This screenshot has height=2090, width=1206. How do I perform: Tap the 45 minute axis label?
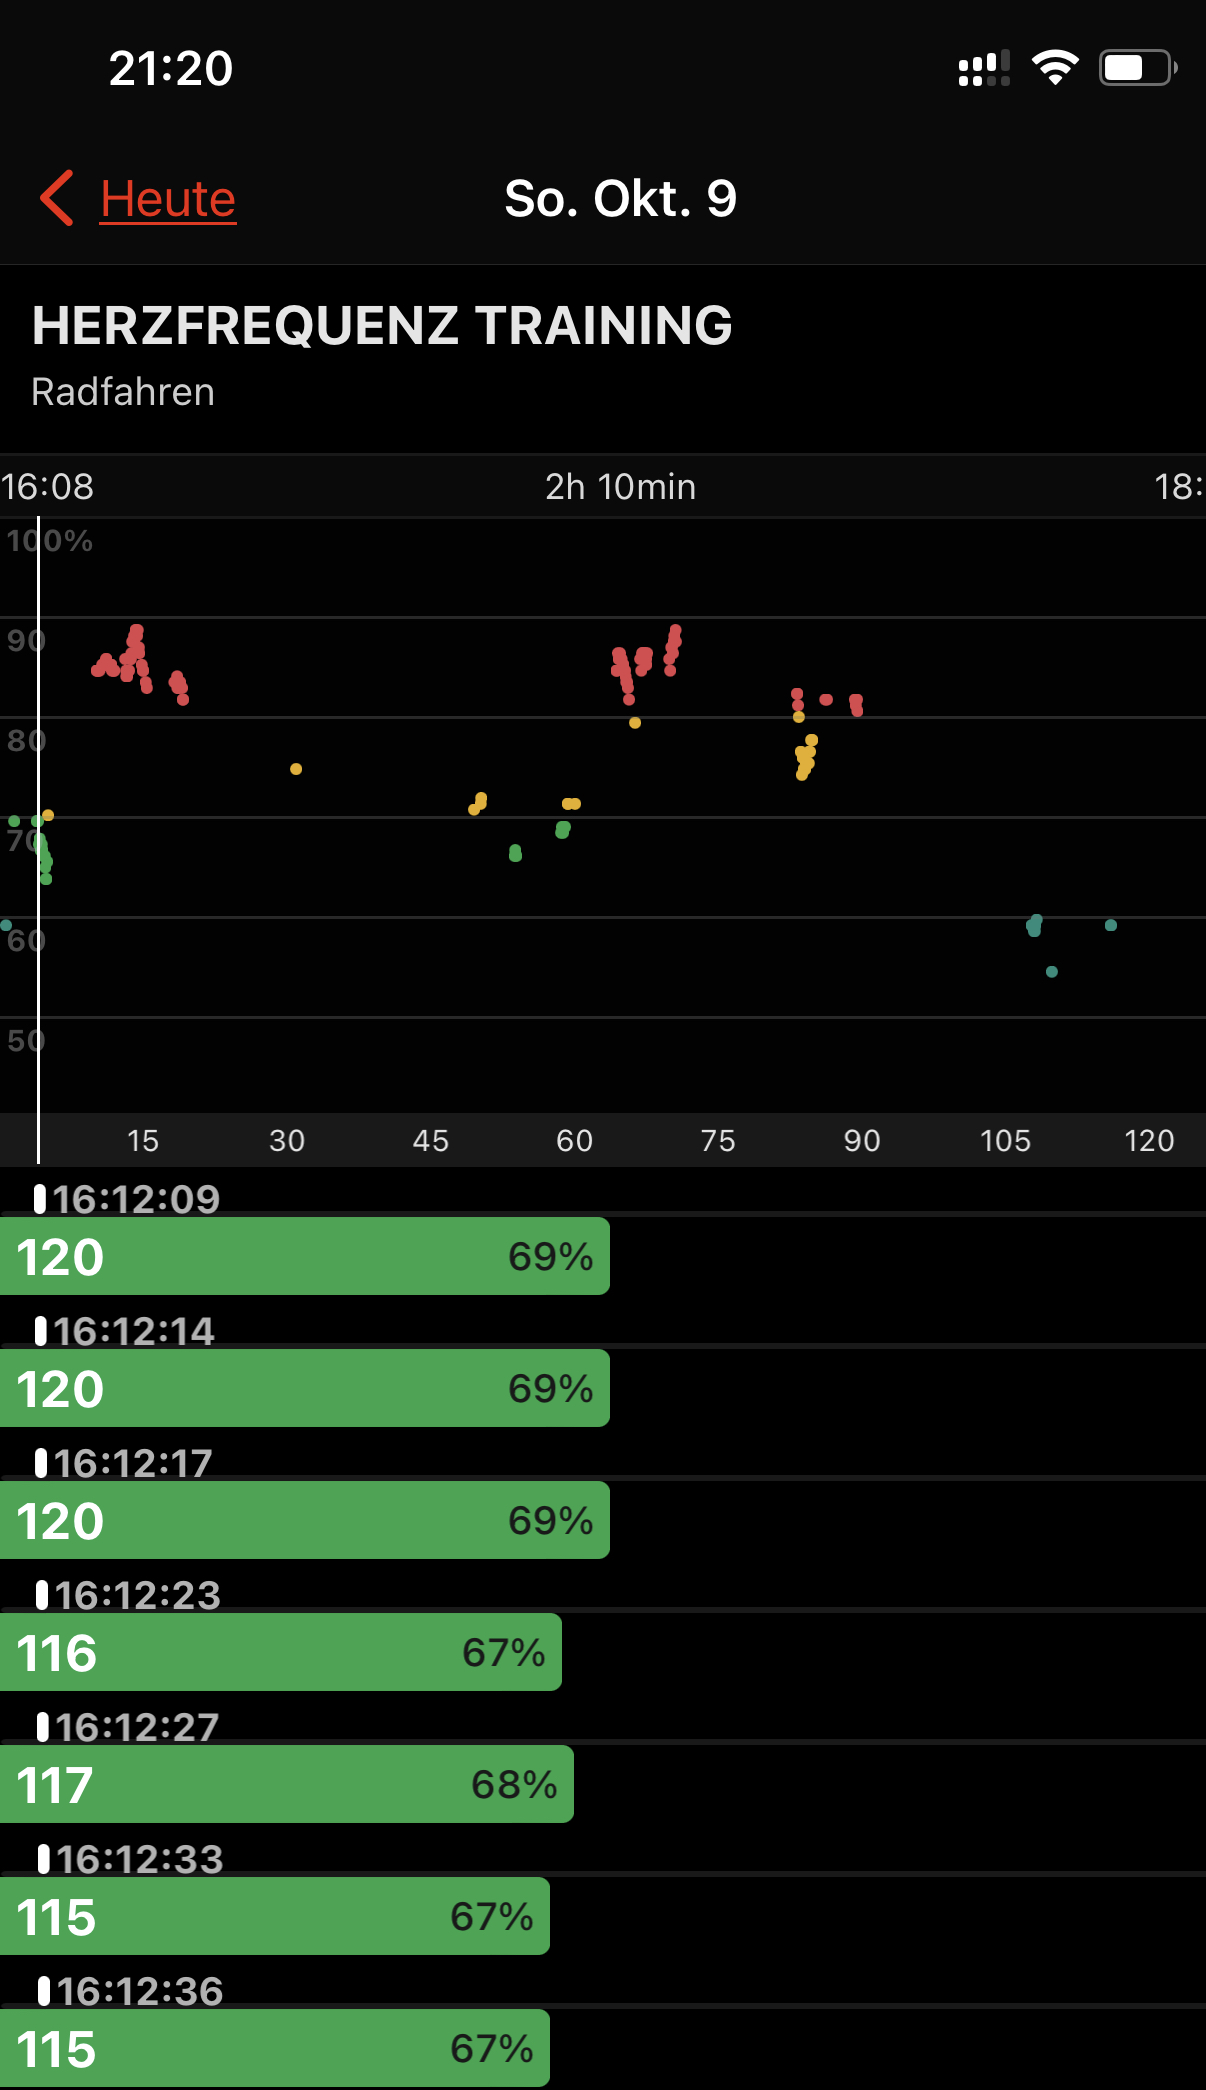coord(431,1141)
